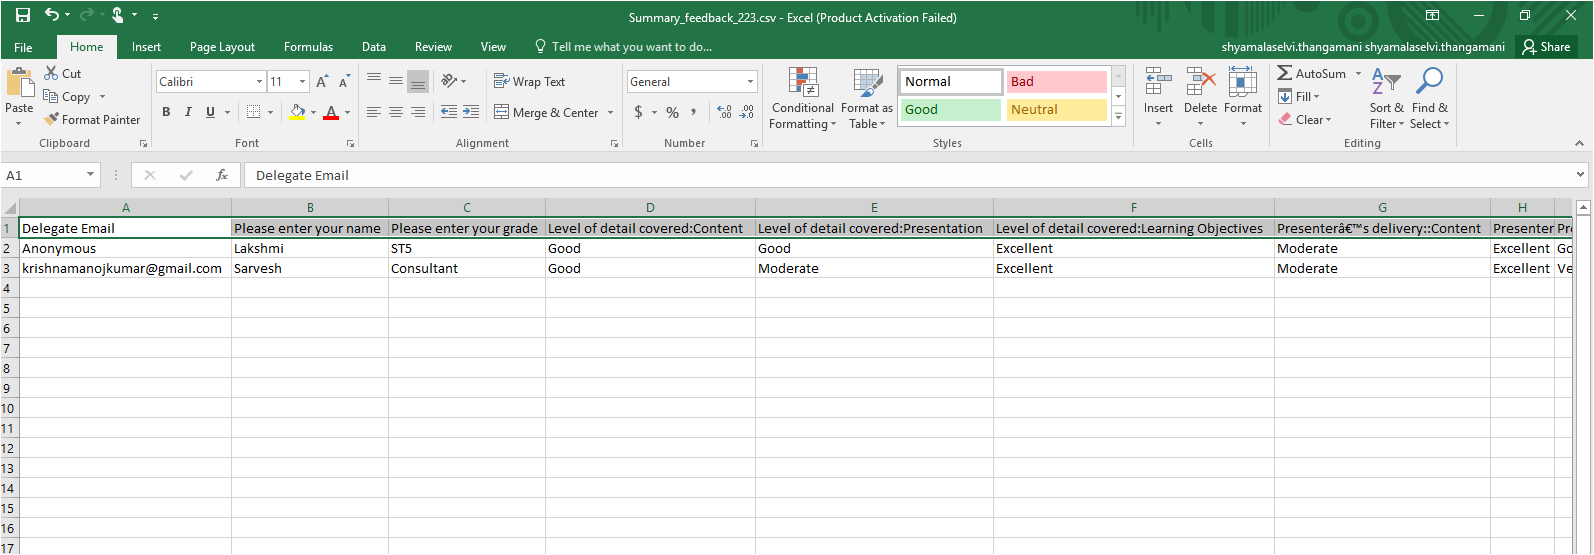1594x555 pixels.
Task: Open the font name dropdown
Action: 260,82
